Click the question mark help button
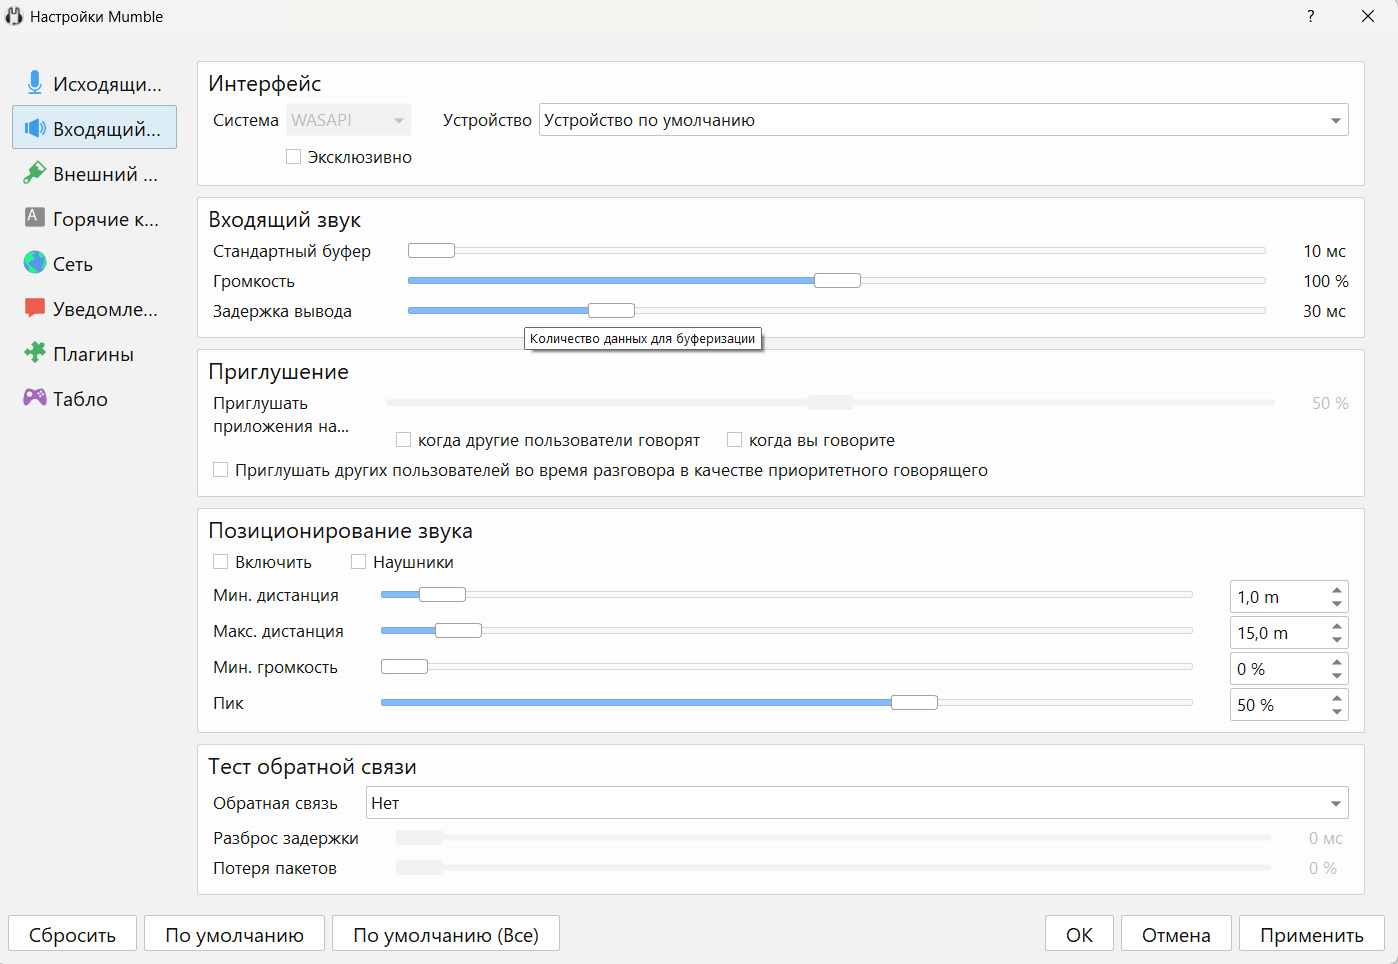The height and width of the screenshot is (964, 1398). click(x=1310, y=16)
